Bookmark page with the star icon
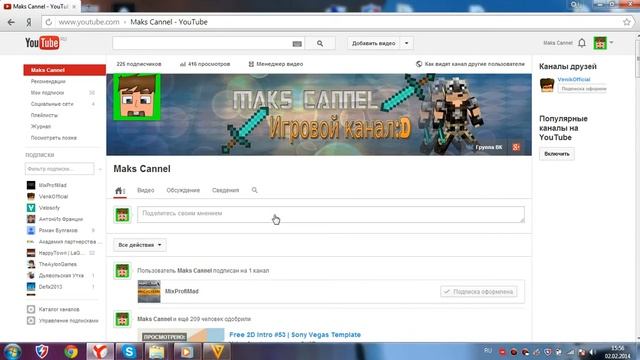Viewport: 640px width, 360px height. click(x=627, y=22)
